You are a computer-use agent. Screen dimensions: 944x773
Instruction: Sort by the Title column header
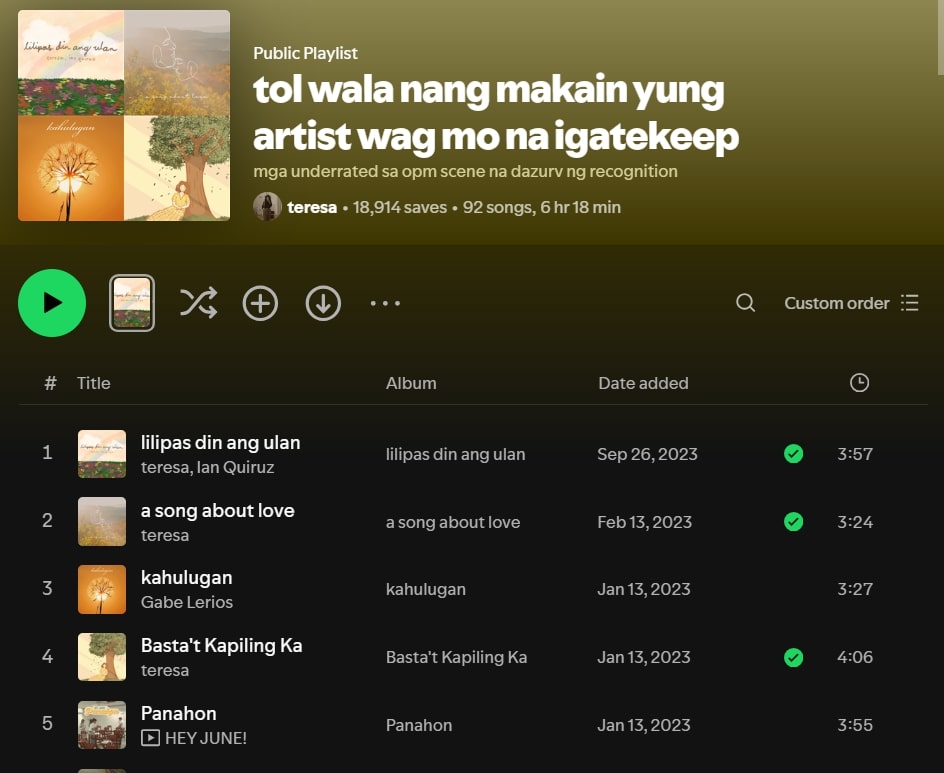(x=94, y=383)
